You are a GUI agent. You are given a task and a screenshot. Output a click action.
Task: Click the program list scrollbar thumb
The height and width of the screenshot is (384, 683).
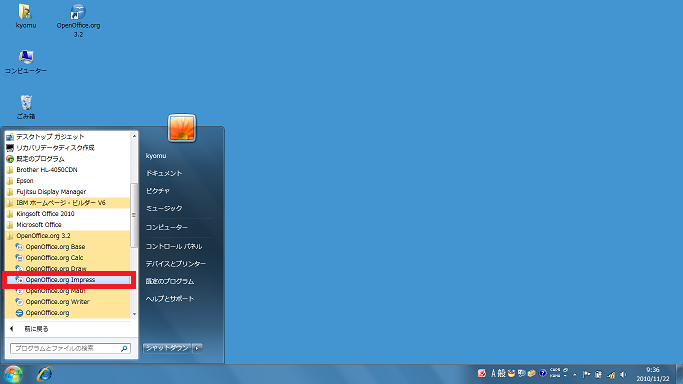pos(134,215)
